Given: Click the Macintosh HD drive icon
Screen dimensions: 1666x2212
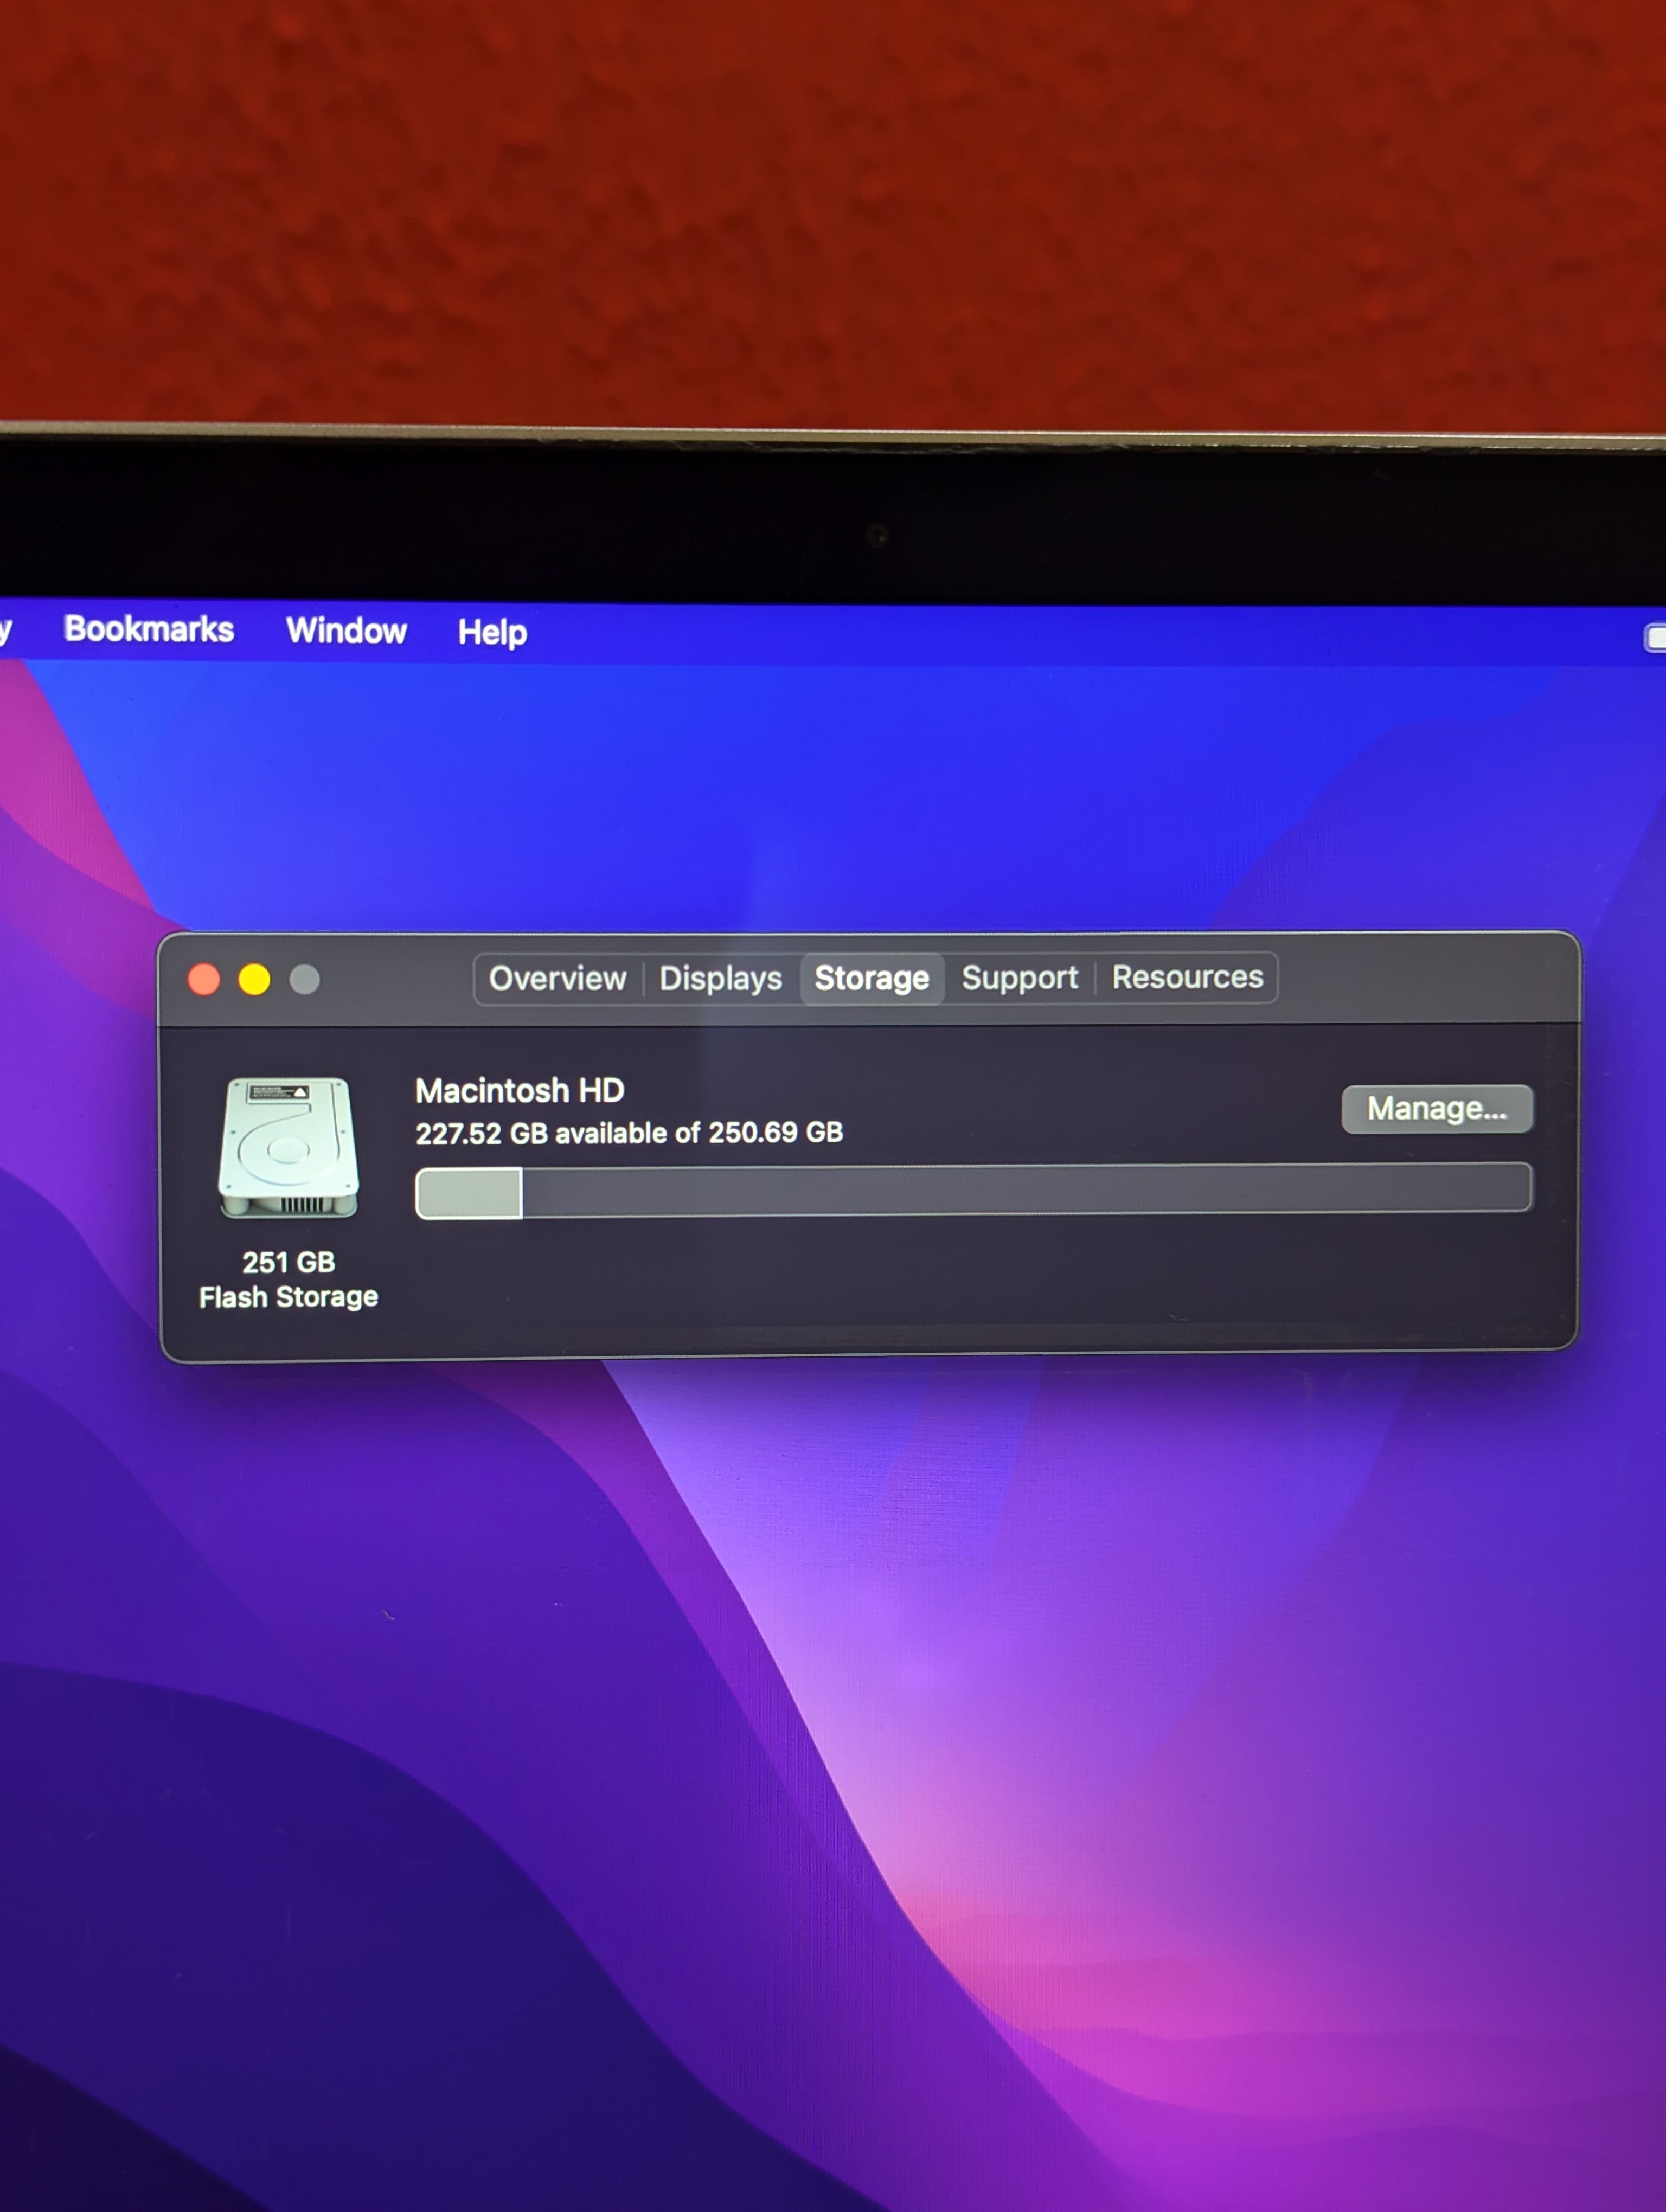Looking at the screenshot, I should pos(289,1148).
